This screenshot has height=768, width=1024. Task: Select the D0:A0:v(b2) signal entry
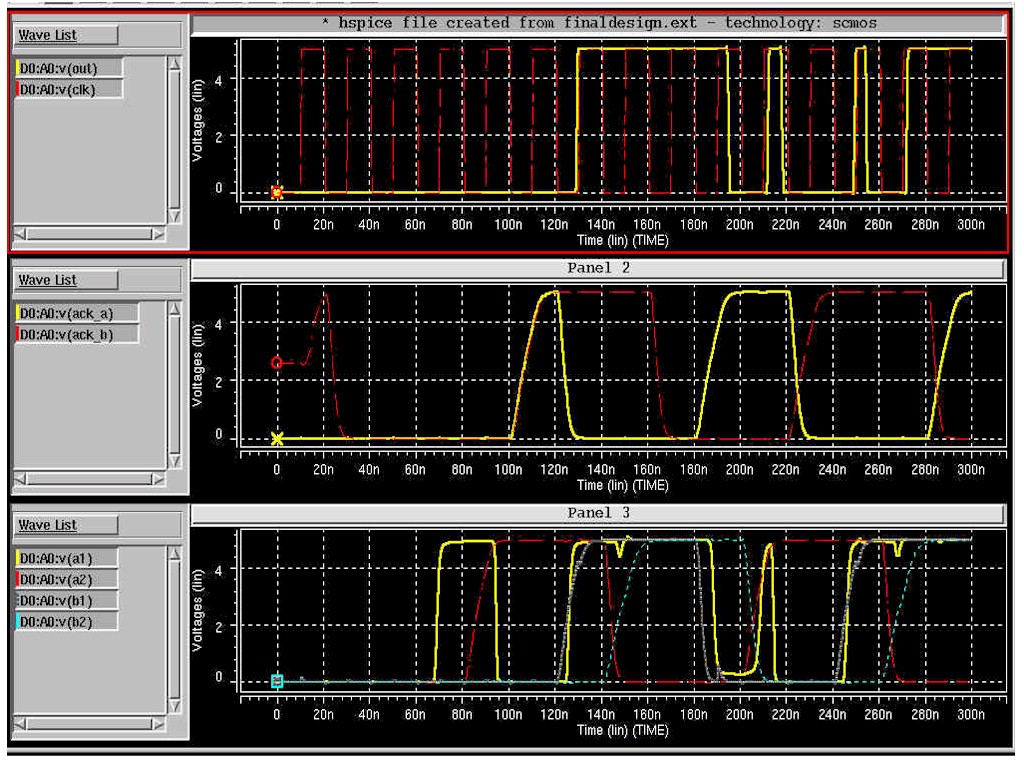pos(67,621)
